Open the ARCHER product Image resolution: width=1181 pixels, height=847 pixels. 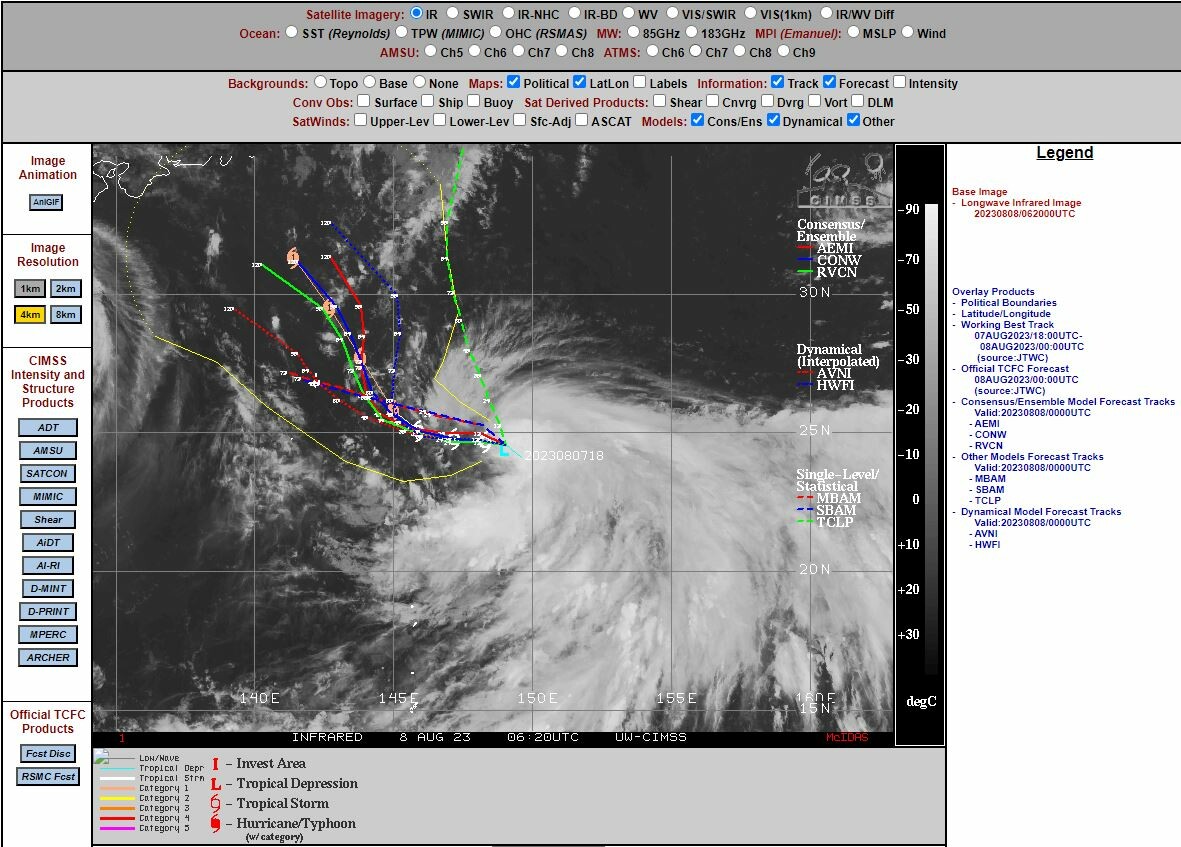pos(47,657)
